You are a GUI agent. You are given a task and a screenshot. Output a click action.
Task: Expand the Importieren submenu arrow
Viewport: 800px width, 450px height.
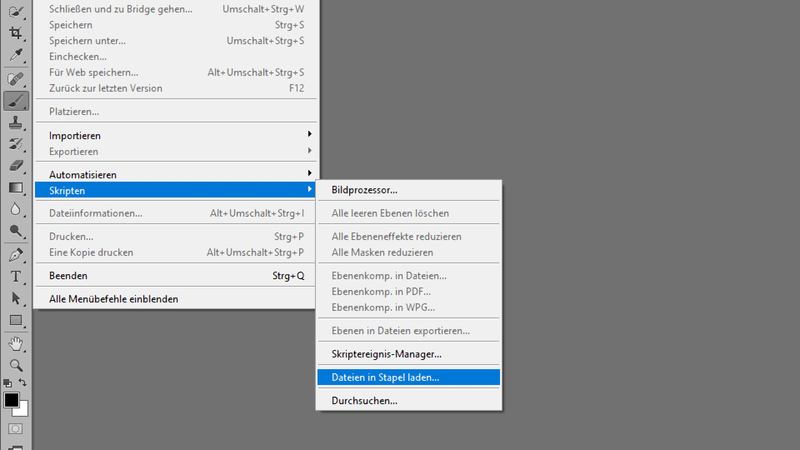pos(309,134)
